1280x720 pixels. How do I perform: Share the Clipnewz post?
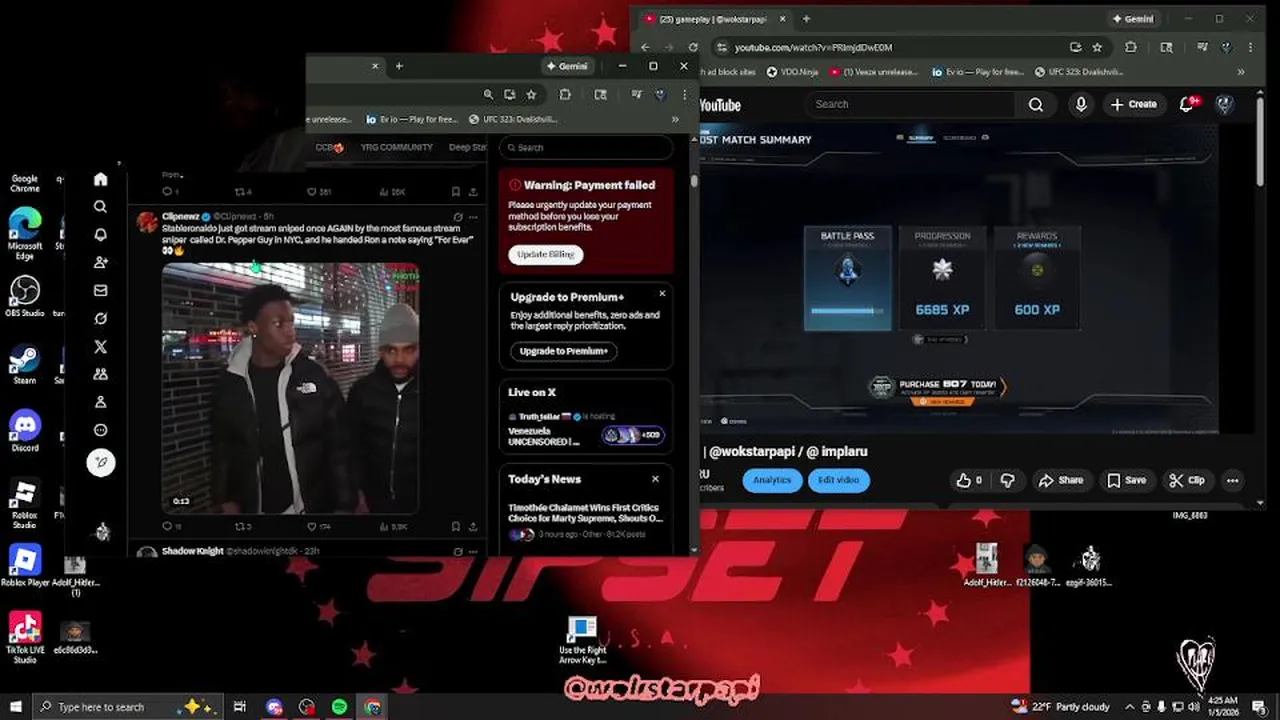click(473, 526)
